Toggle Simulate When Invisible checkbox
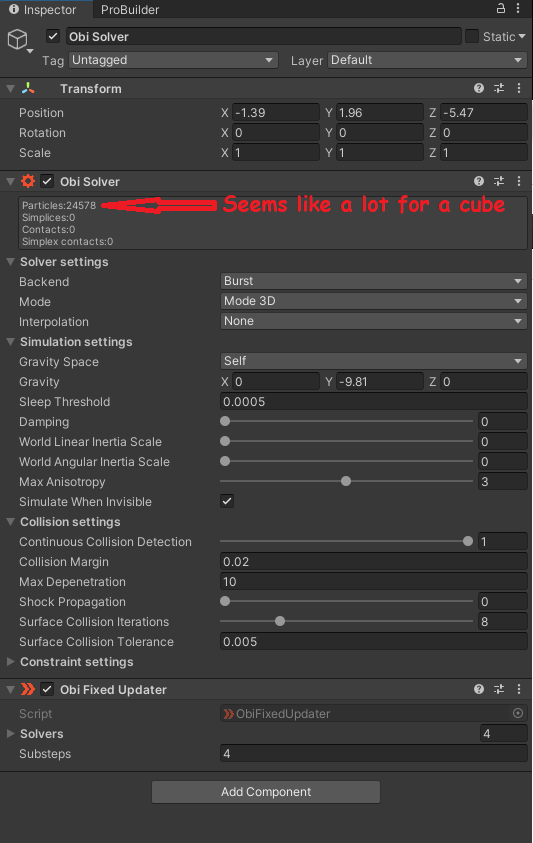 coord(227,501)
